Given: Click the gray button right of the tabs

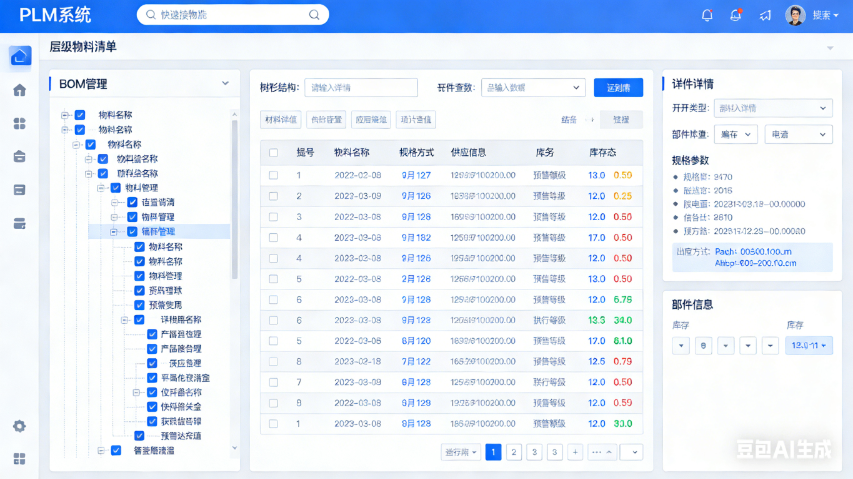Looking at the screenshot, I should (x=621, y=120).
